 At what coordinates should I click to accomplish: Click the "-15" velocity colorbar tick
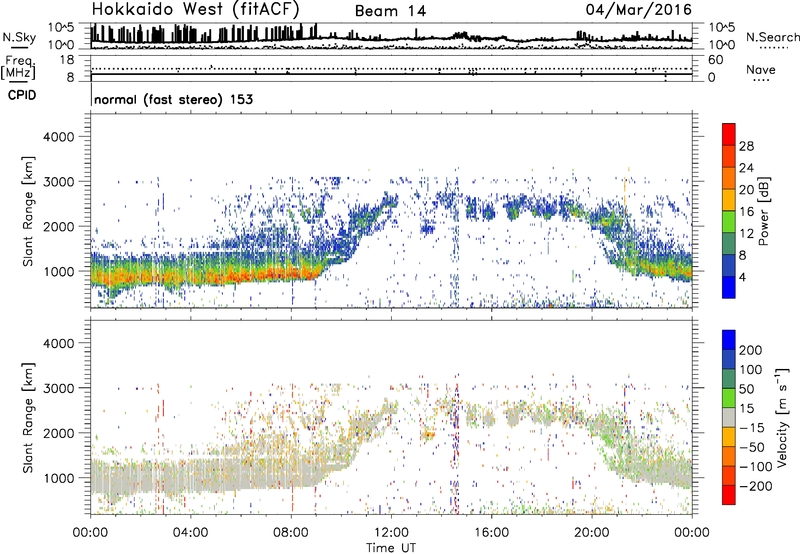tap(752, 428)
